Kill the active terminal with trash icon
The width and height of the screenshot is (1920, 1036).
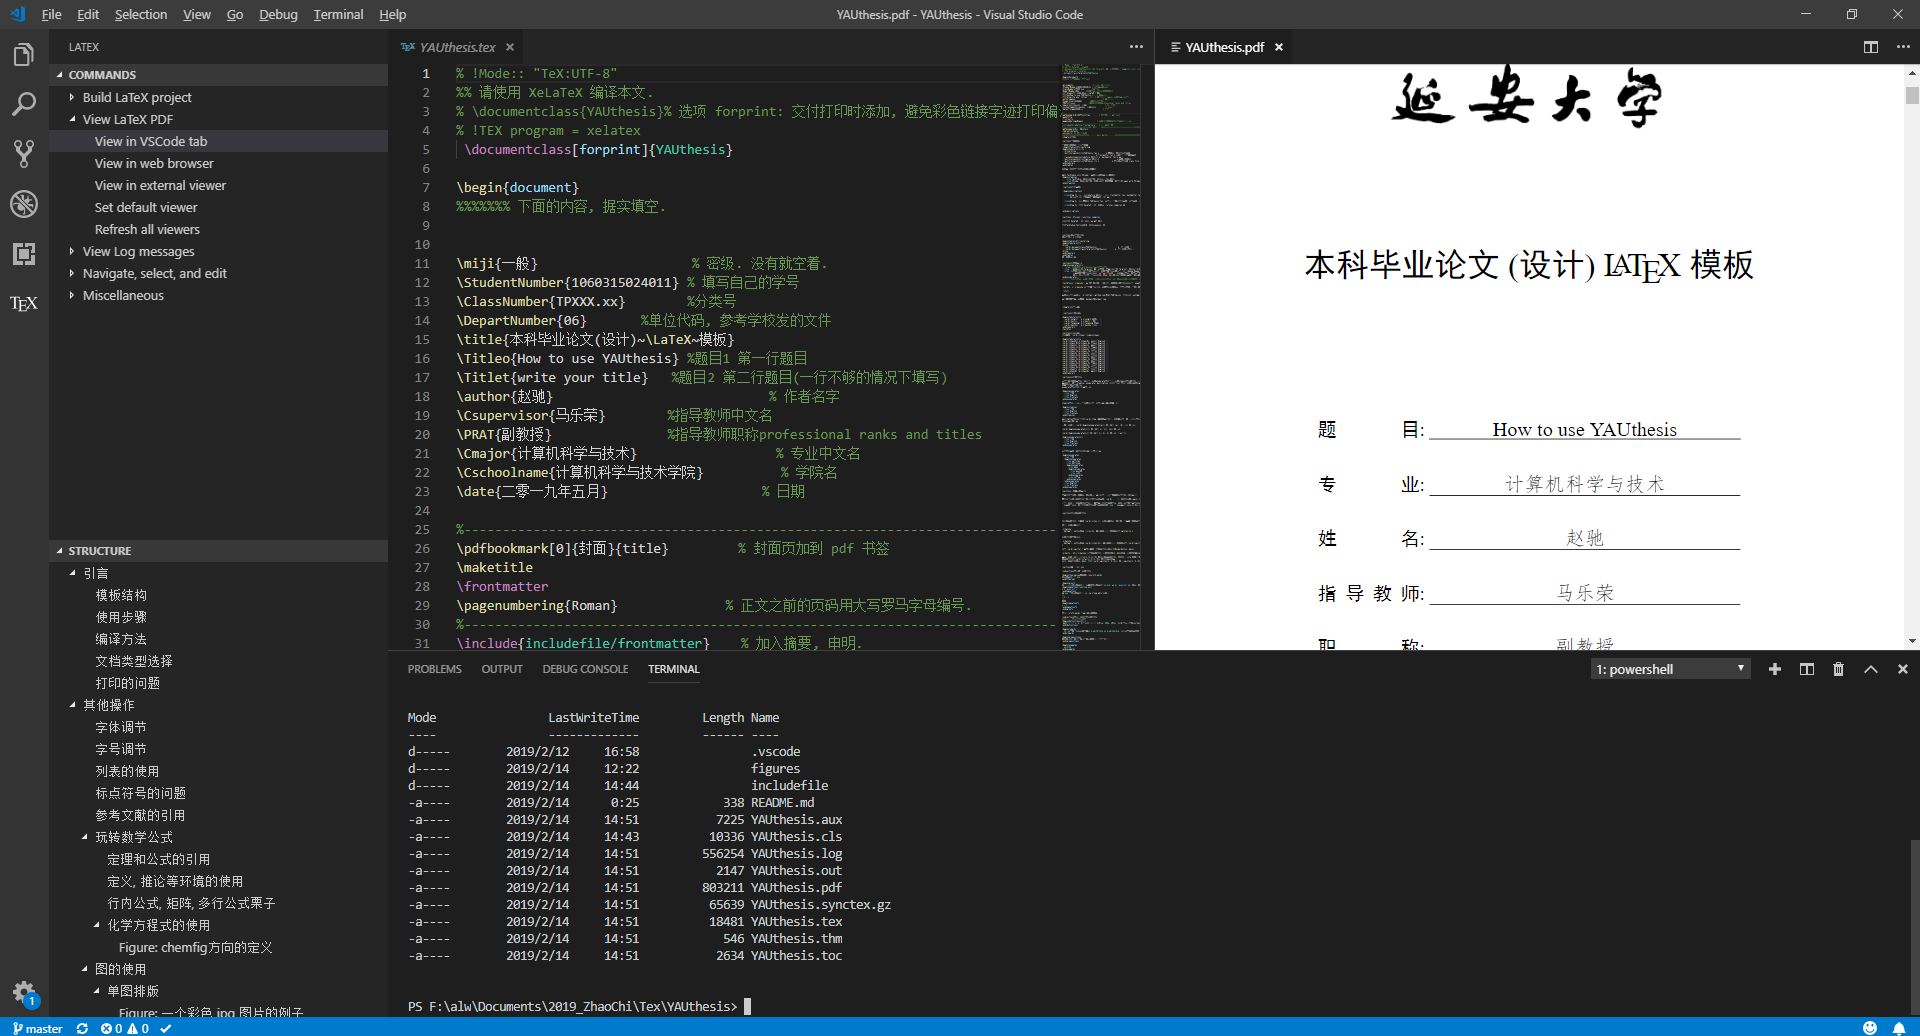[1838, 669]
